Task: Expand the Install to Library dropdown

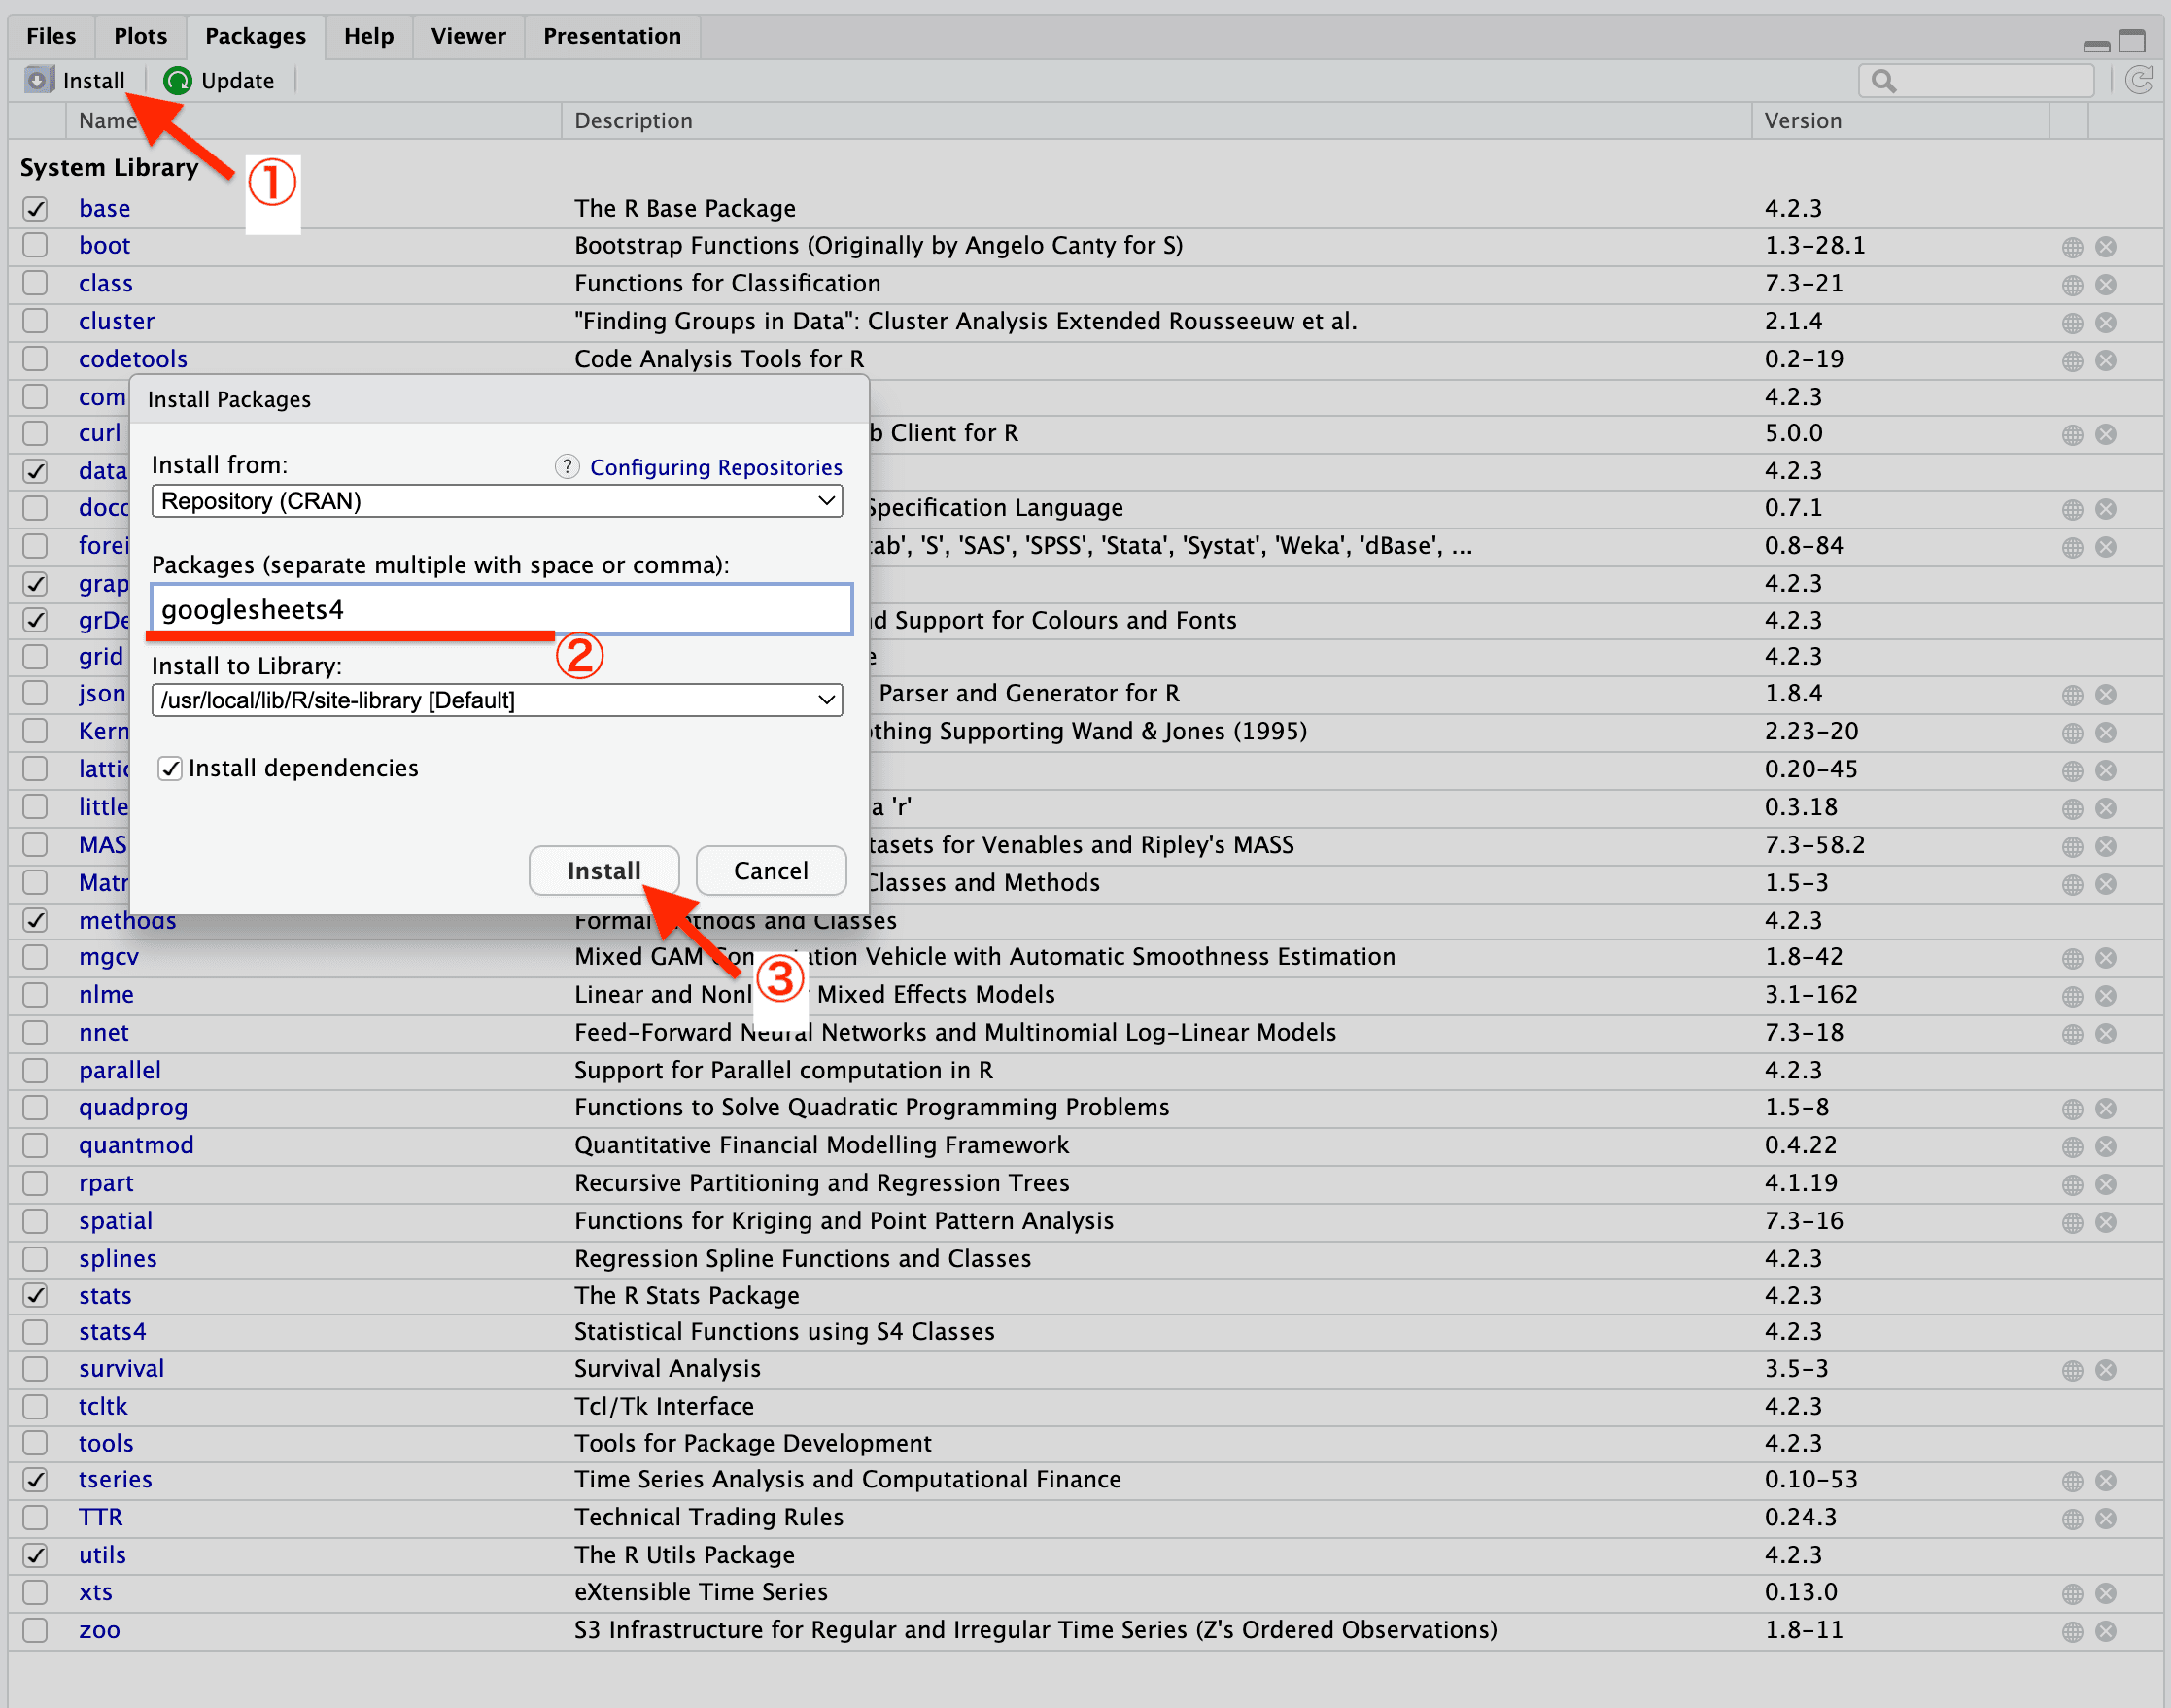Action: (496, 700)
